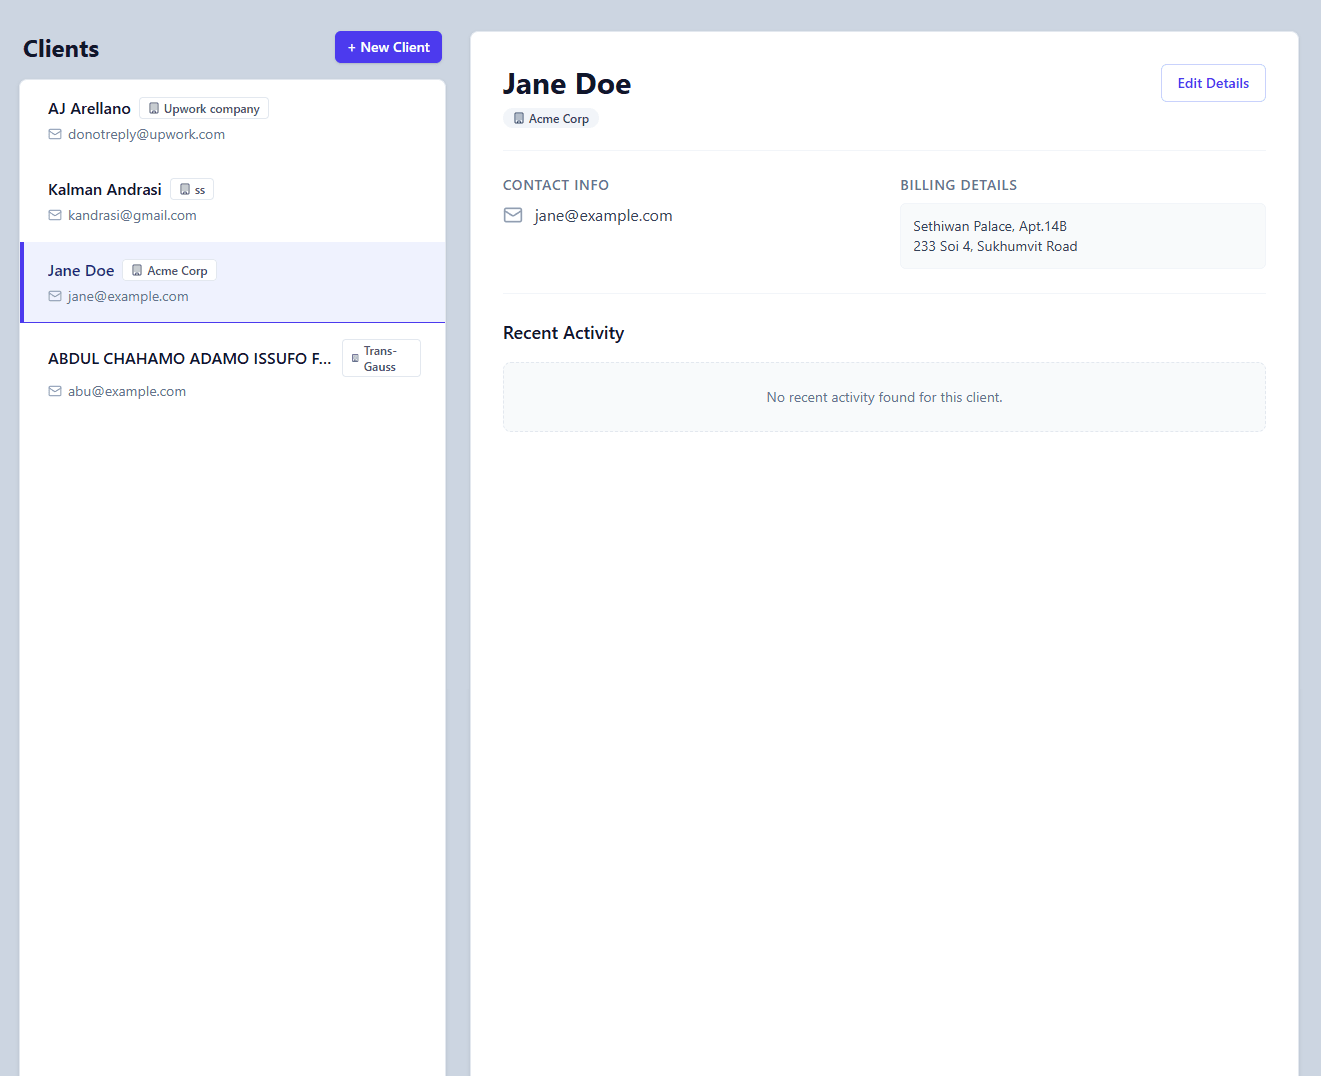Select Jane Doe in the client list

coord(232,283)
